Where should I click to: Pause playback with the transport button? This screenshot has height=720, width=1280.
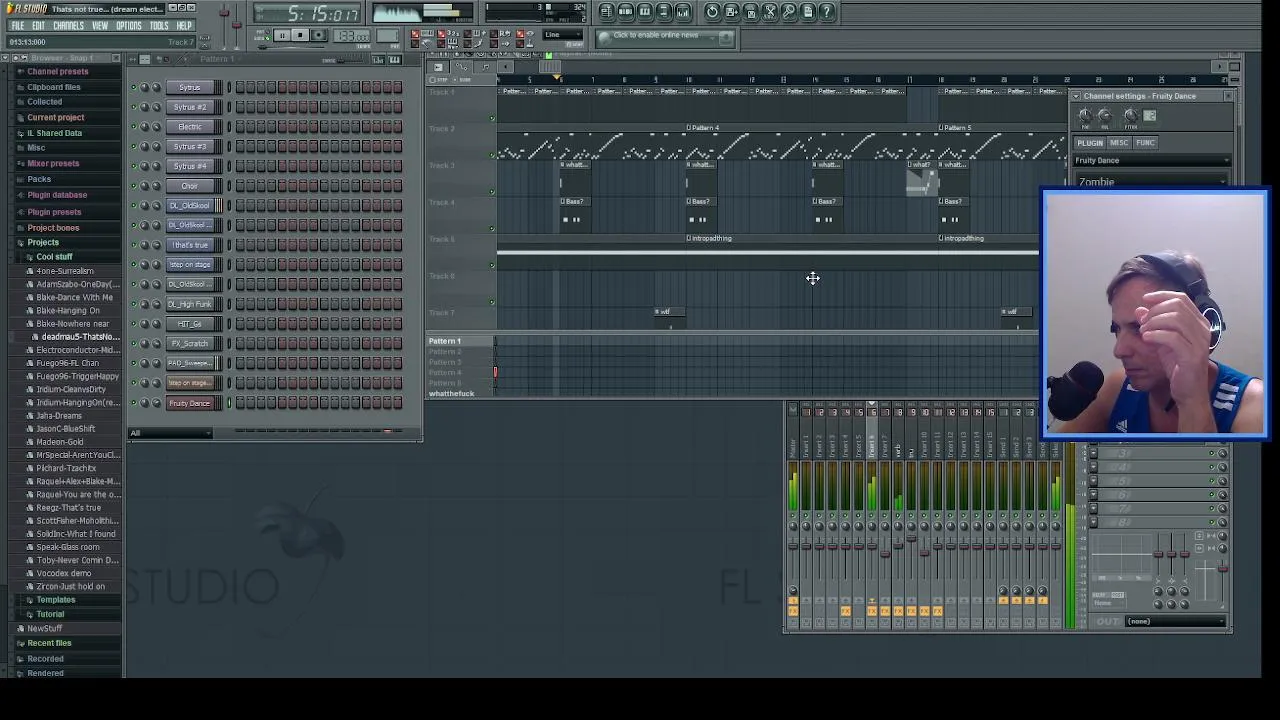(x=283, y=35)
